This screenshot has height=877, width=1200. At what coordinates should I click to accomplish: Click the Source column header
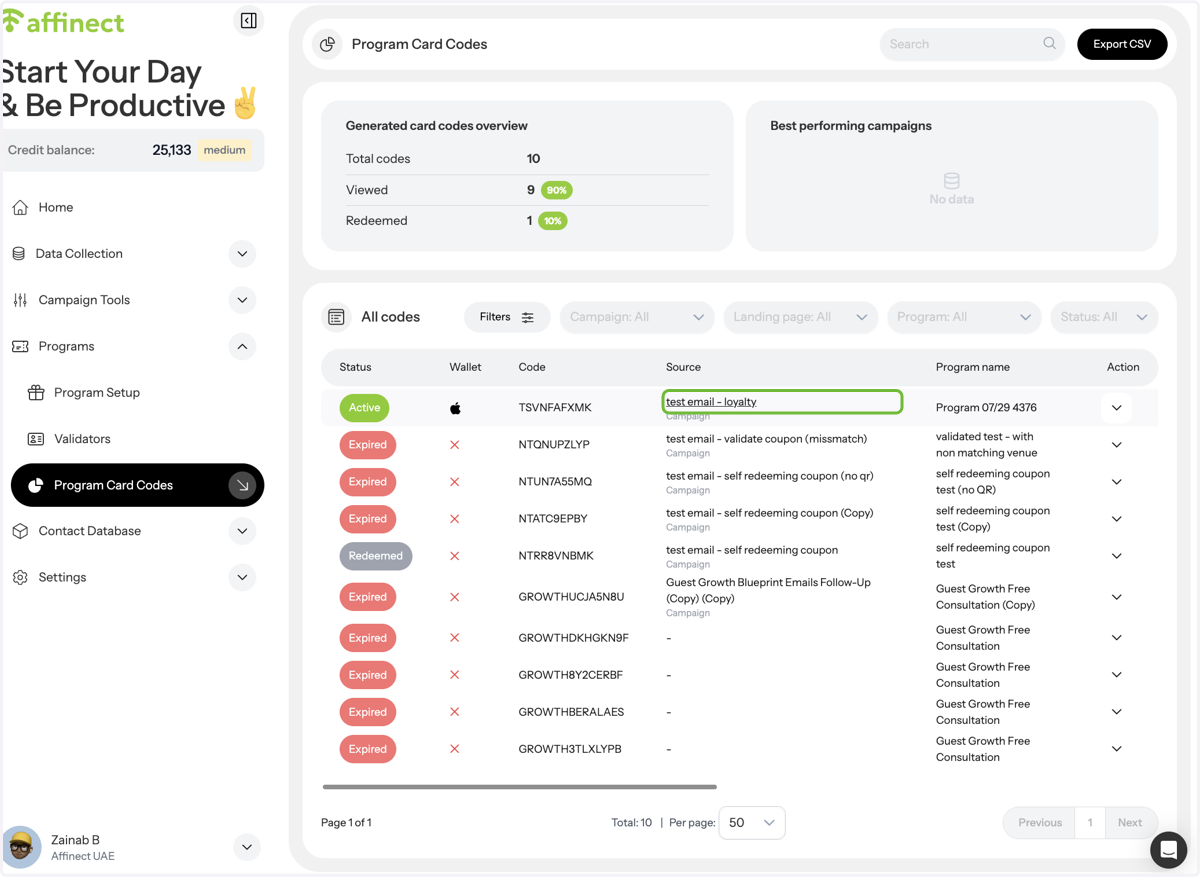pos(683,367)
